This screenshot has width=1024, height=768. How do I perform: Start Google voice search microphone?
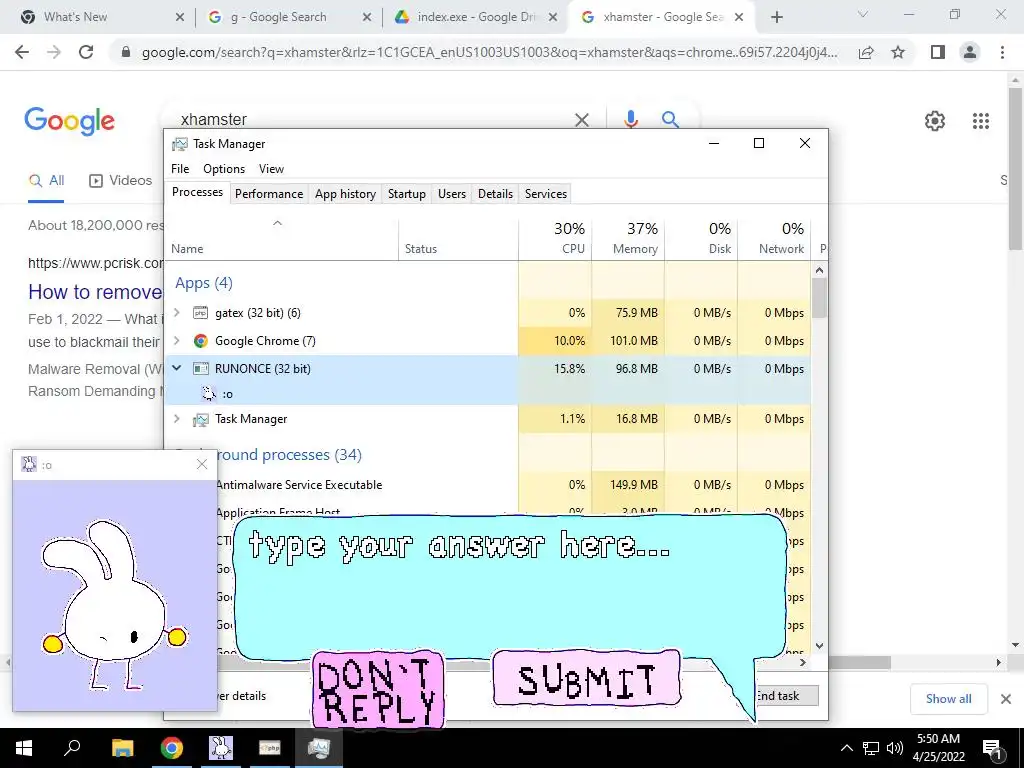(x=630, y=120)
